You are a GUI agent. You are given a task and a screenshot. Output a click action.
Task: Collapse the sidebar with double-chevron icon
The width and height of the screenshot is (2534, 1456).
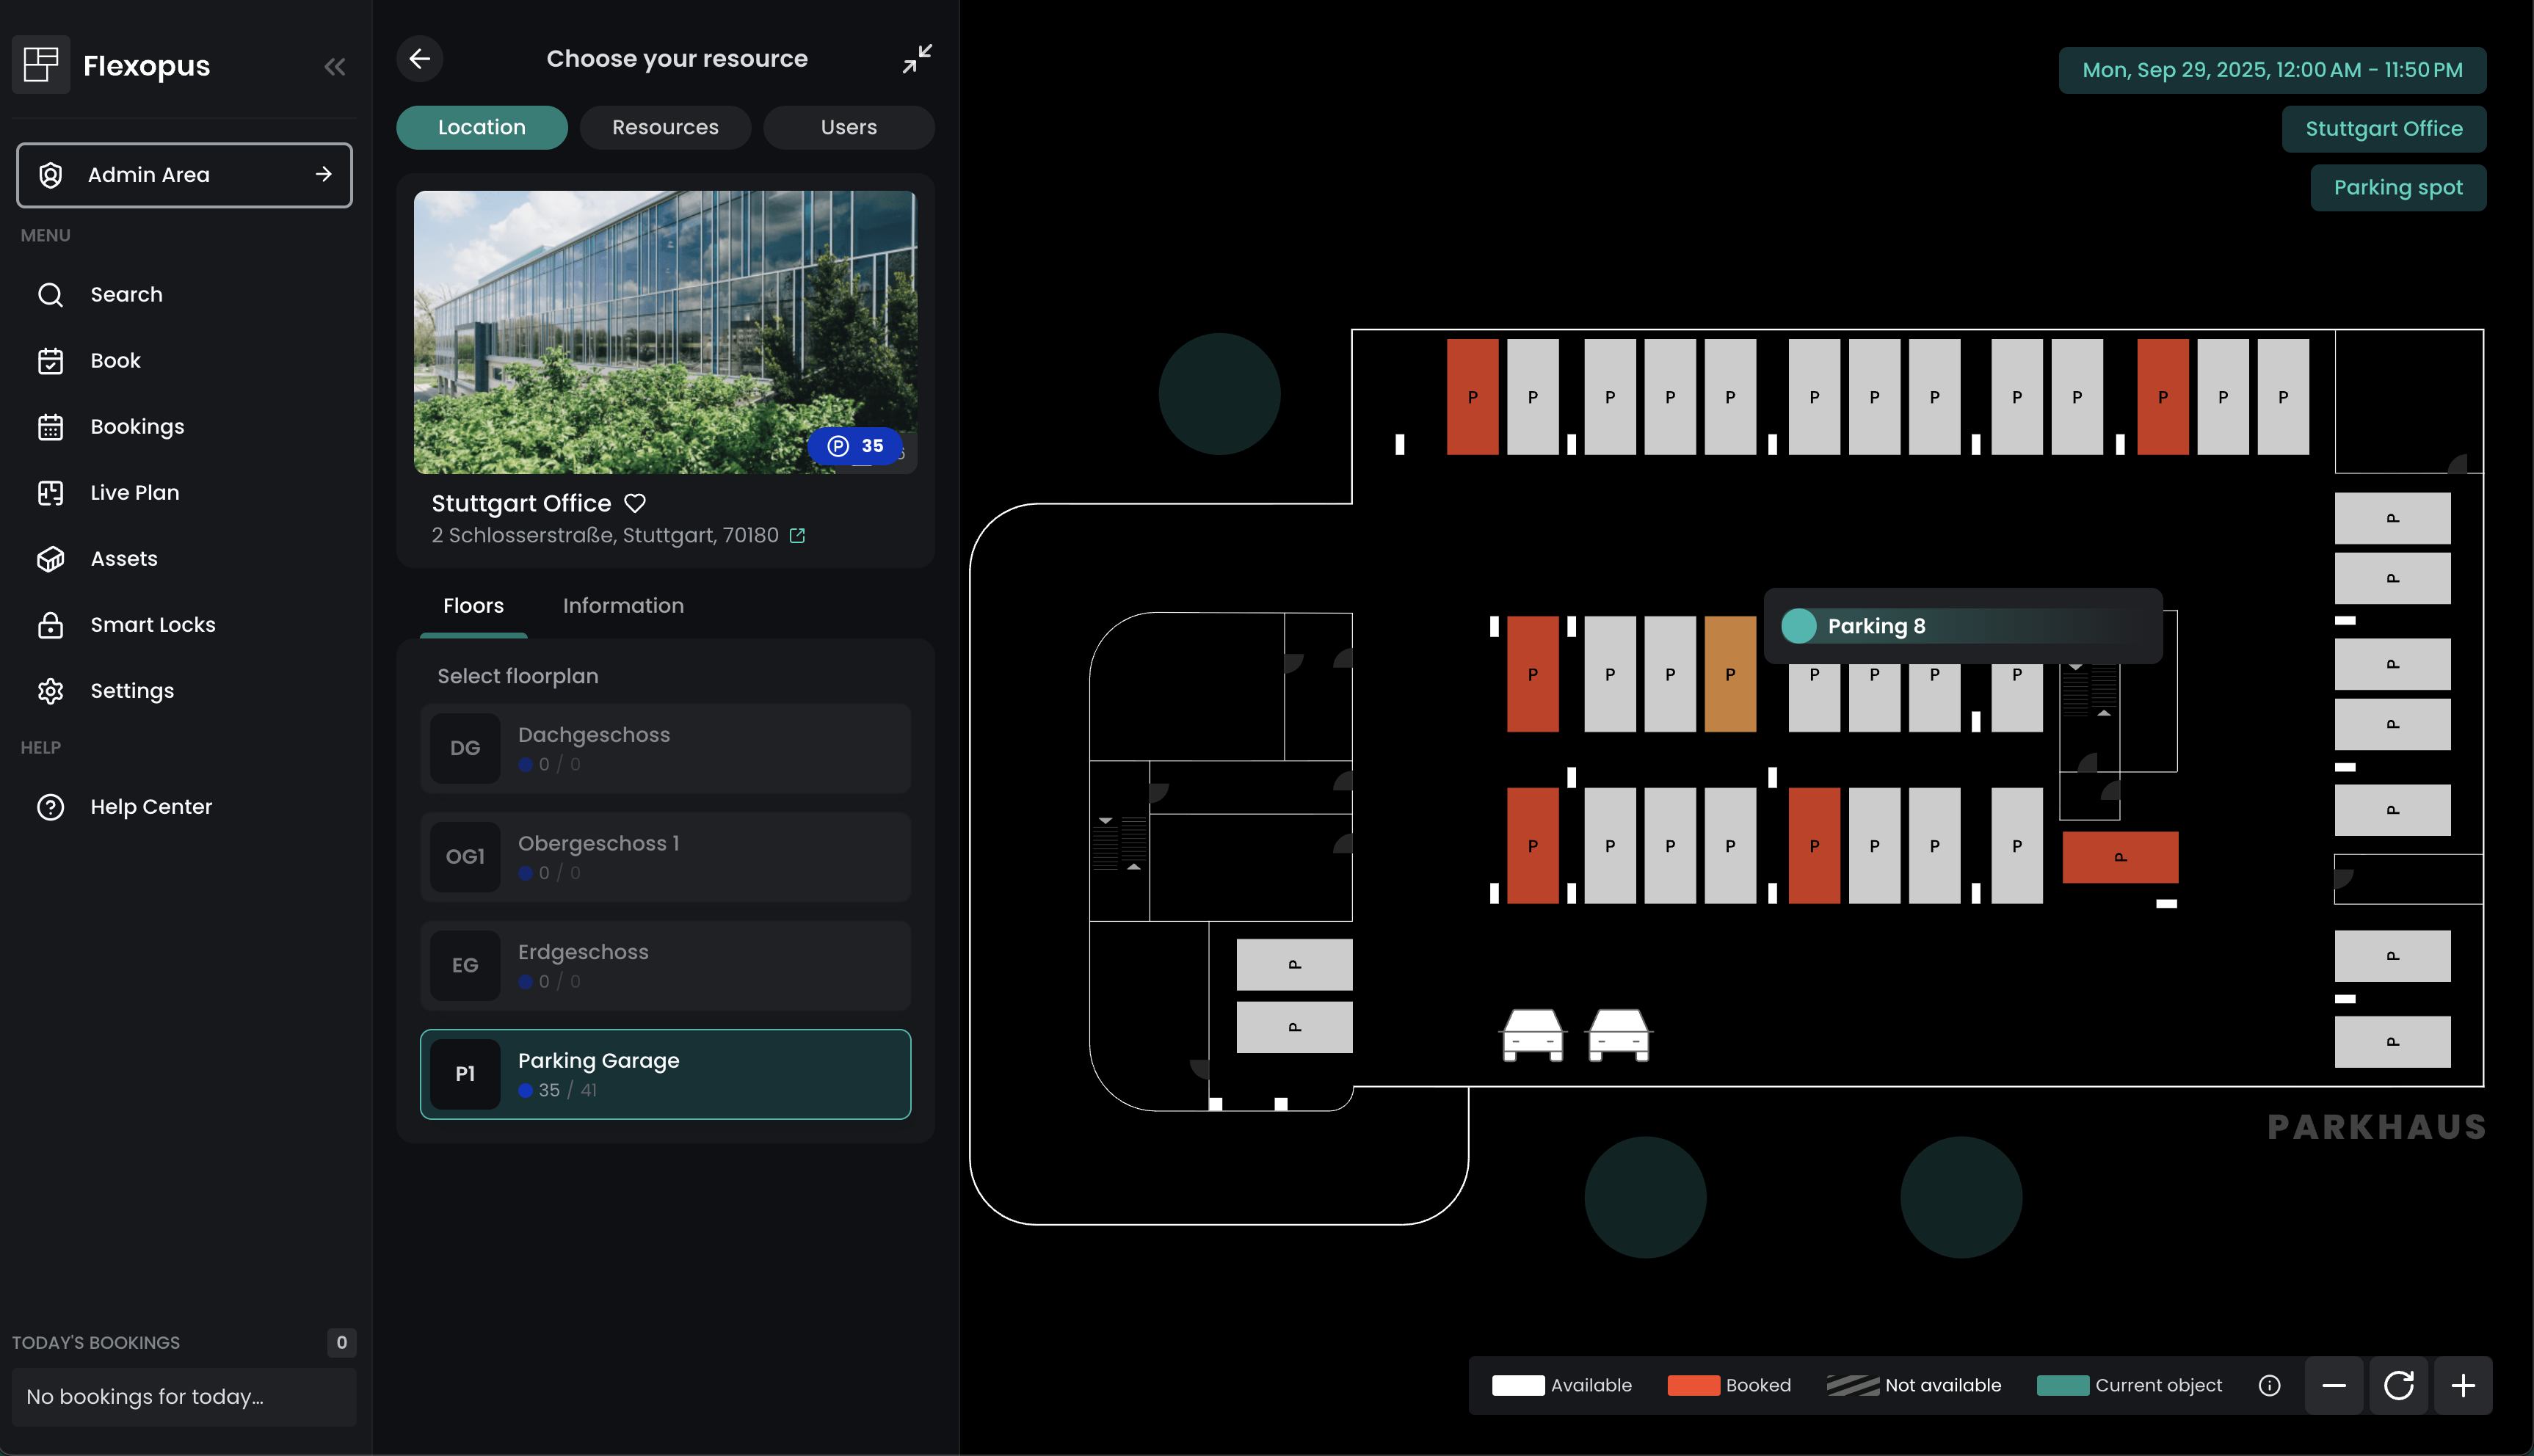pyautogui.click(x=334, y=67)
